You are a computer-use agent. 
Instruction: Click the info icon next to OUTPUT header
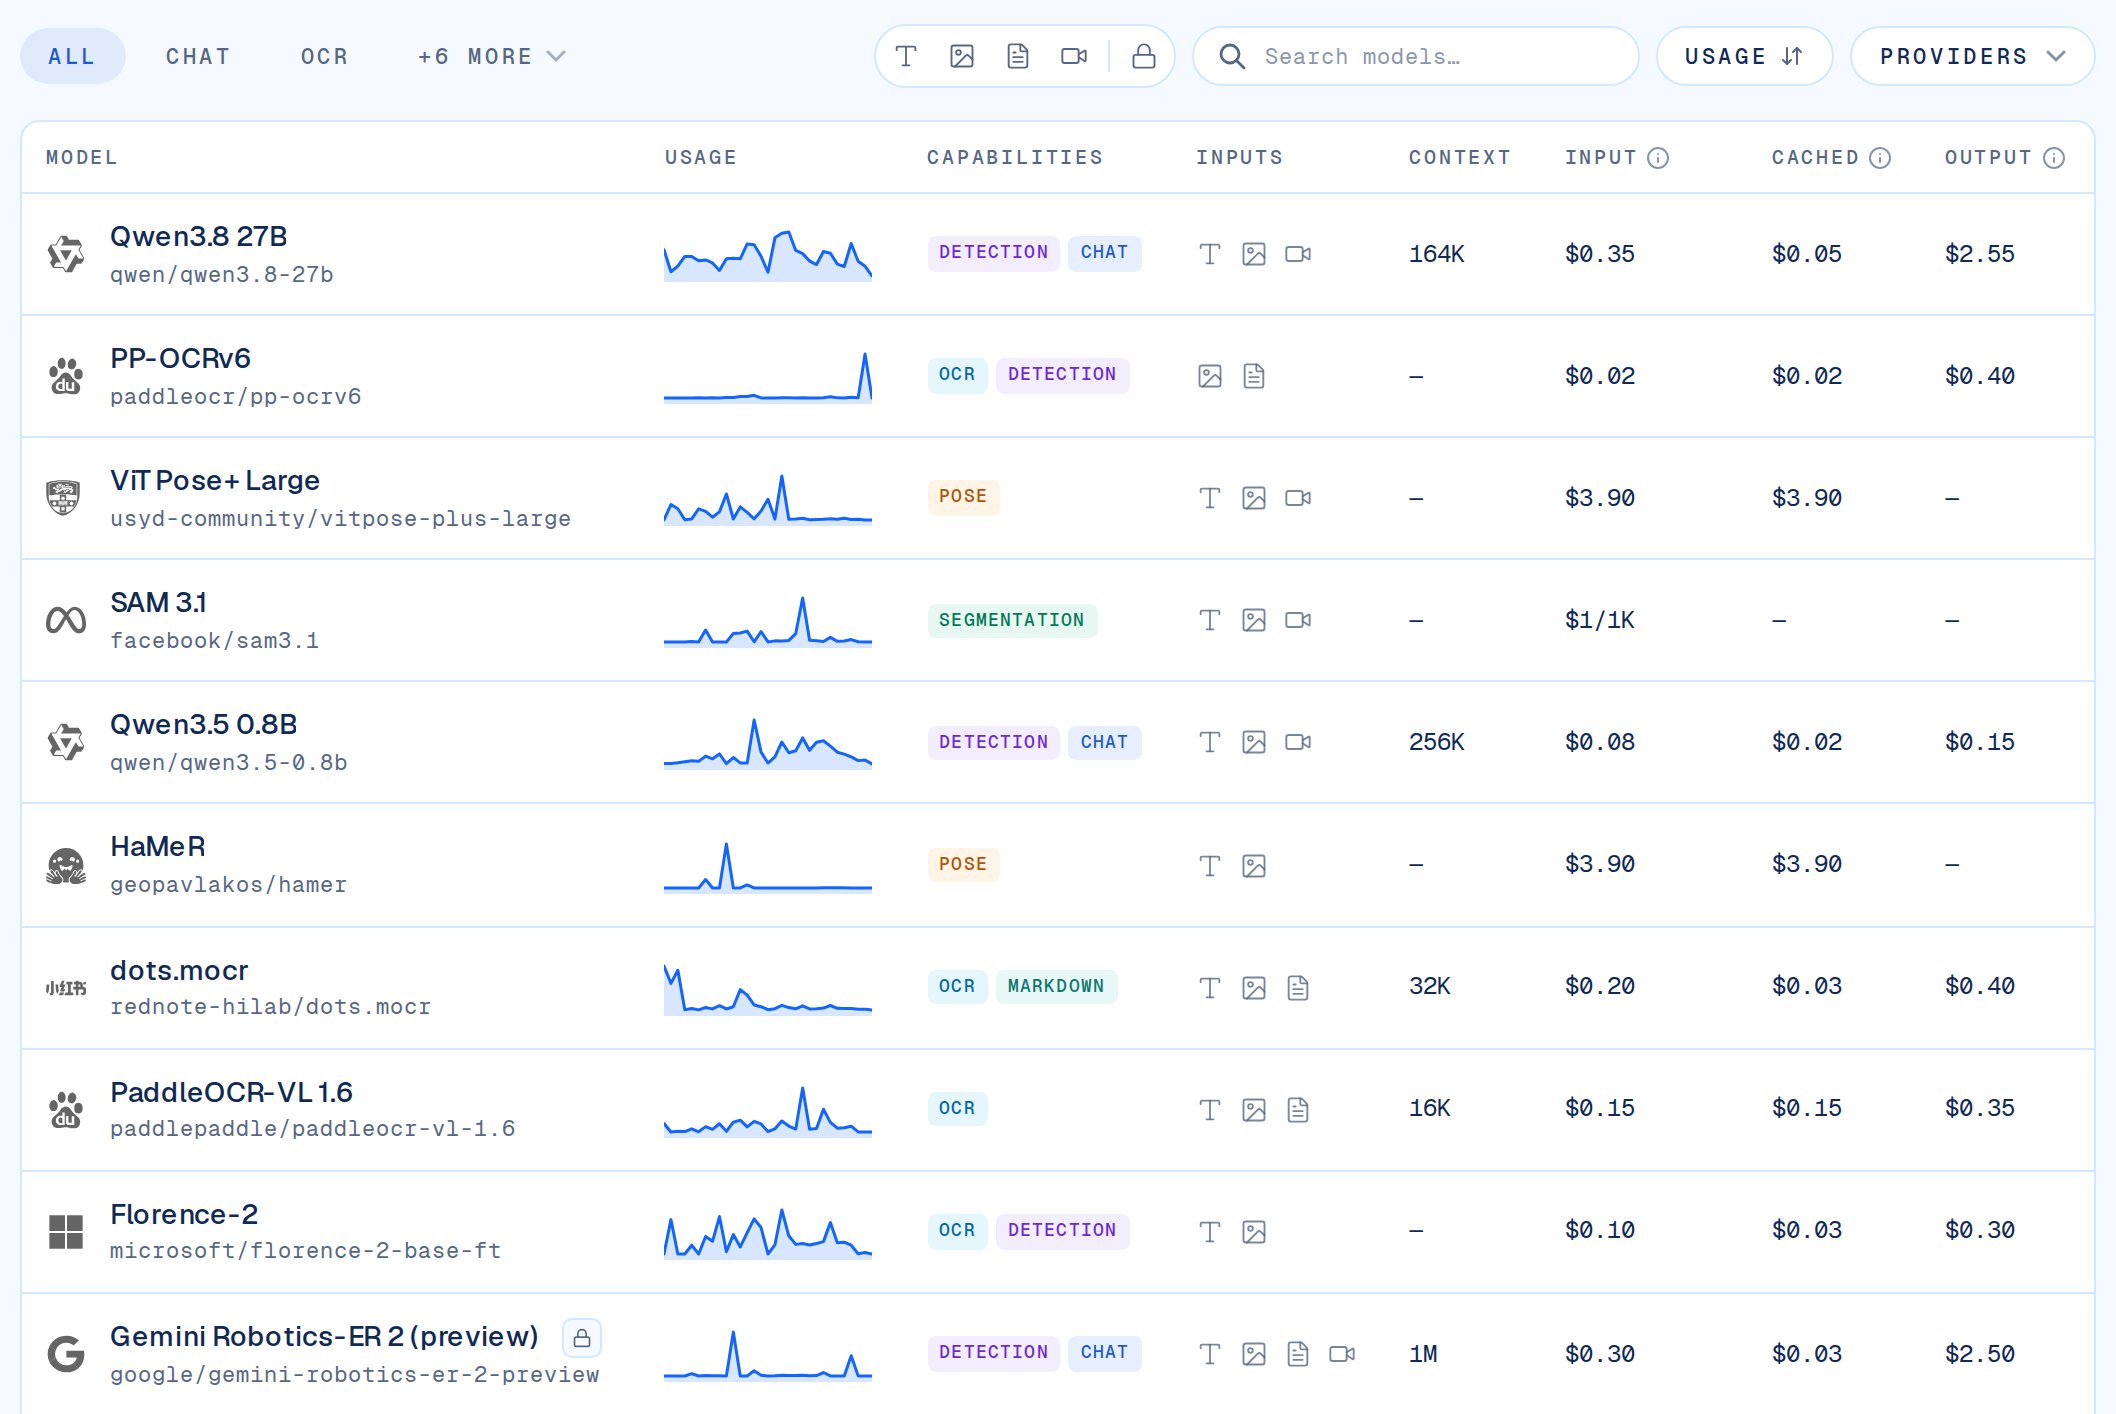[x=2054, y=158]
